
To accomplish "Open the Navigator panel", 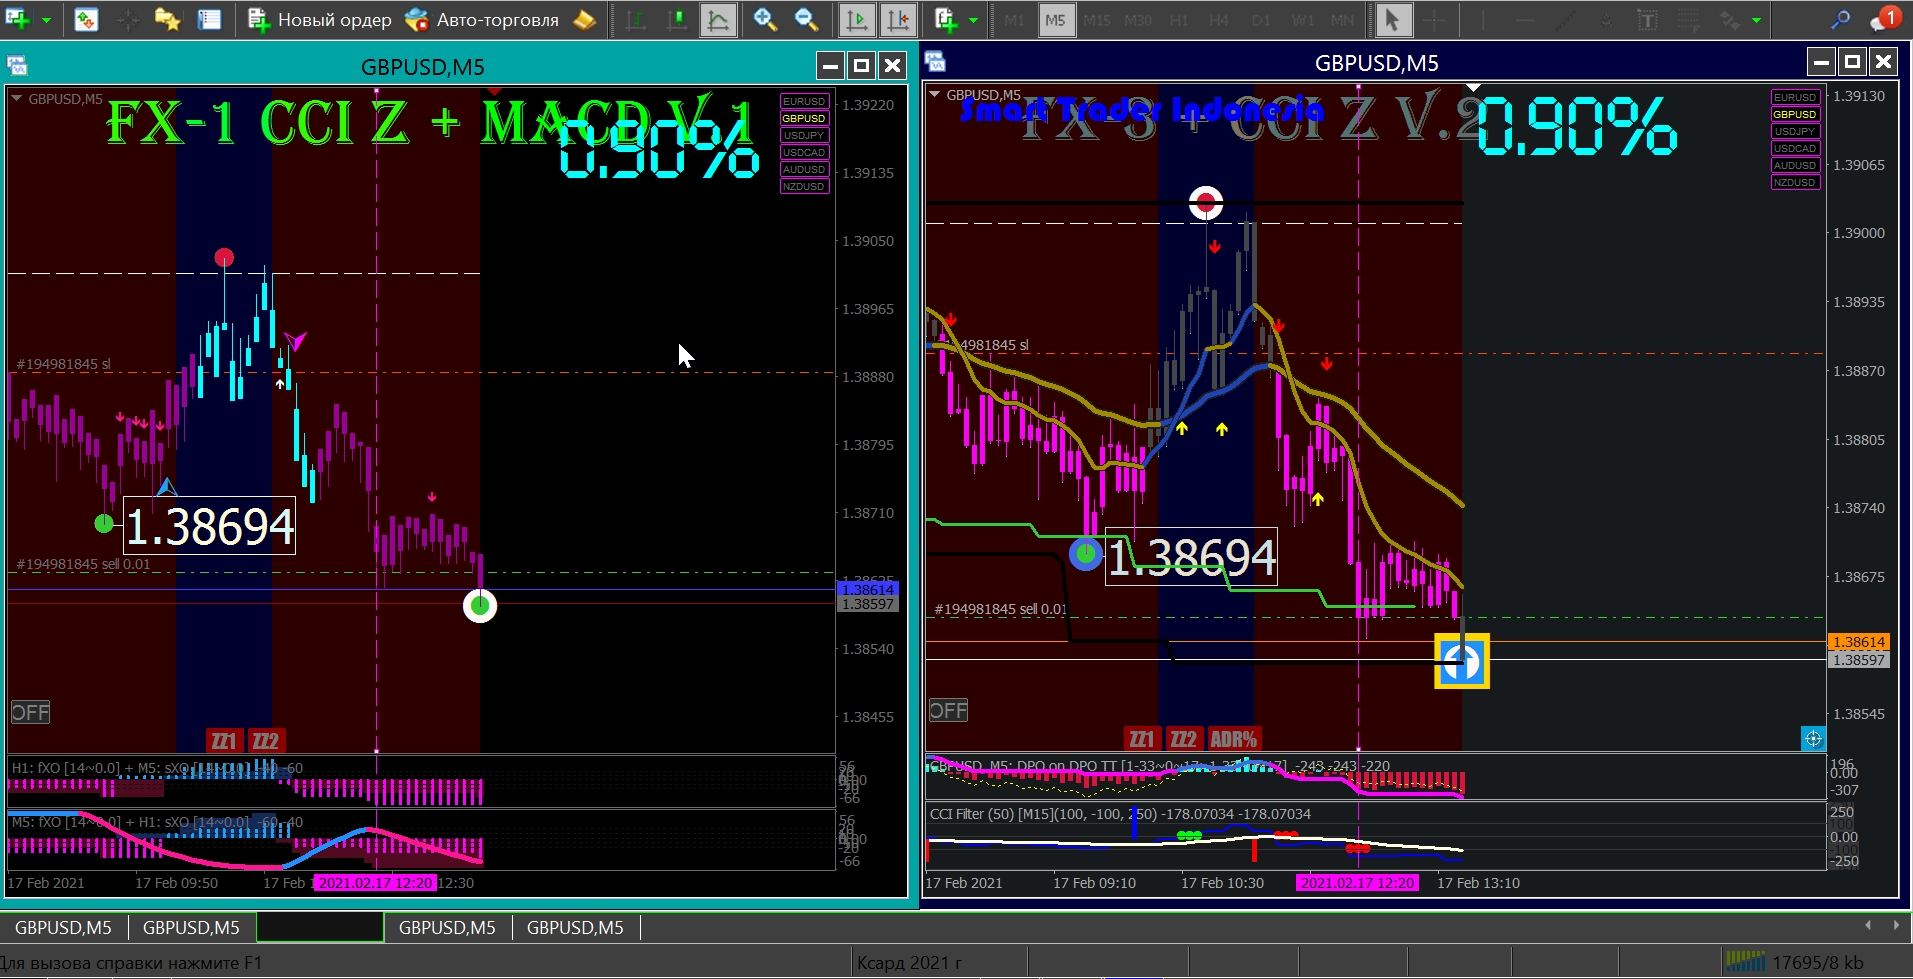I will click(168, 19).
